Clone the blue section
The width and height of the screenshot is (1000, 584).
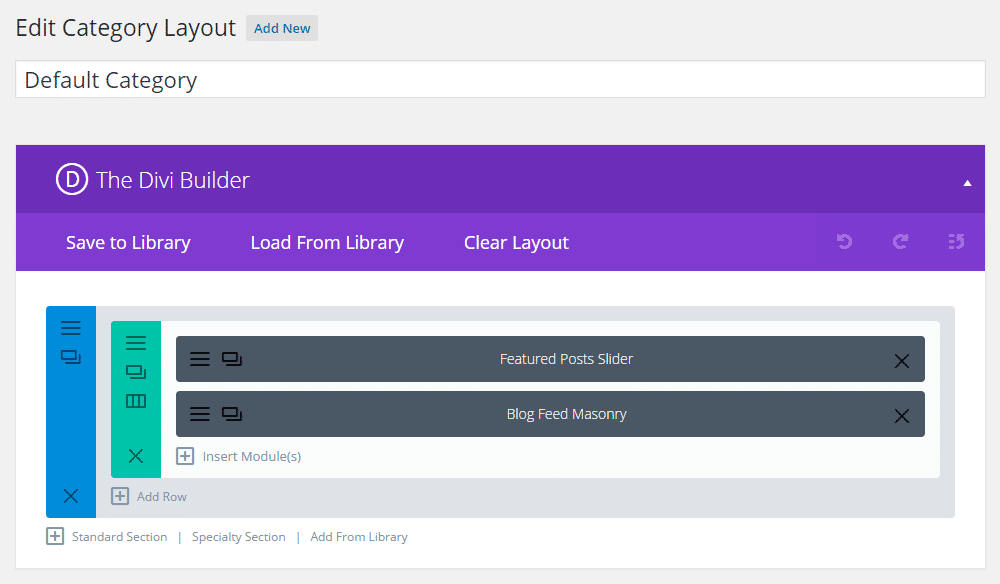click(x=71, y=357)
